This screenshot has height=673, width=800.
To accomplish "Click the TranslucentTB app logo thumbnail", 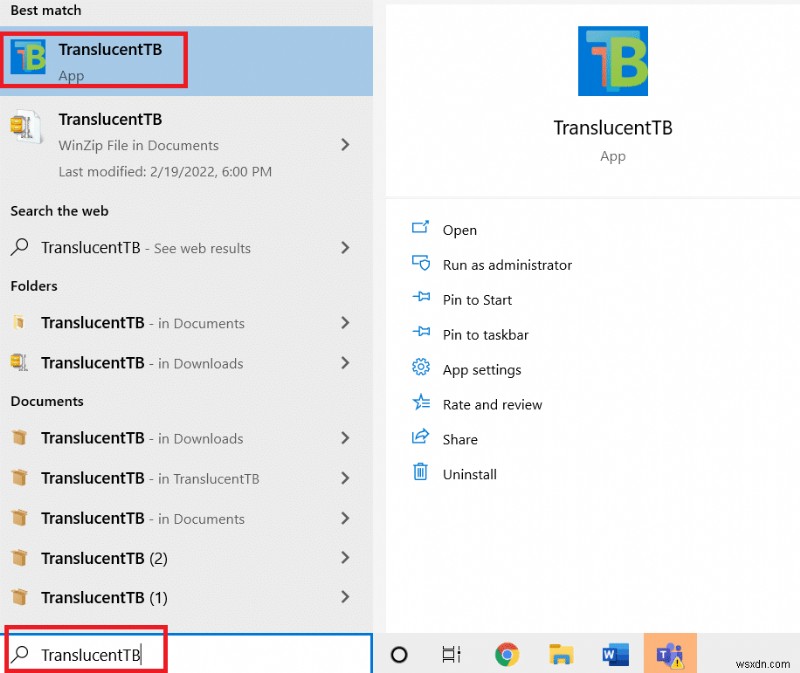I will click(613, 60).
